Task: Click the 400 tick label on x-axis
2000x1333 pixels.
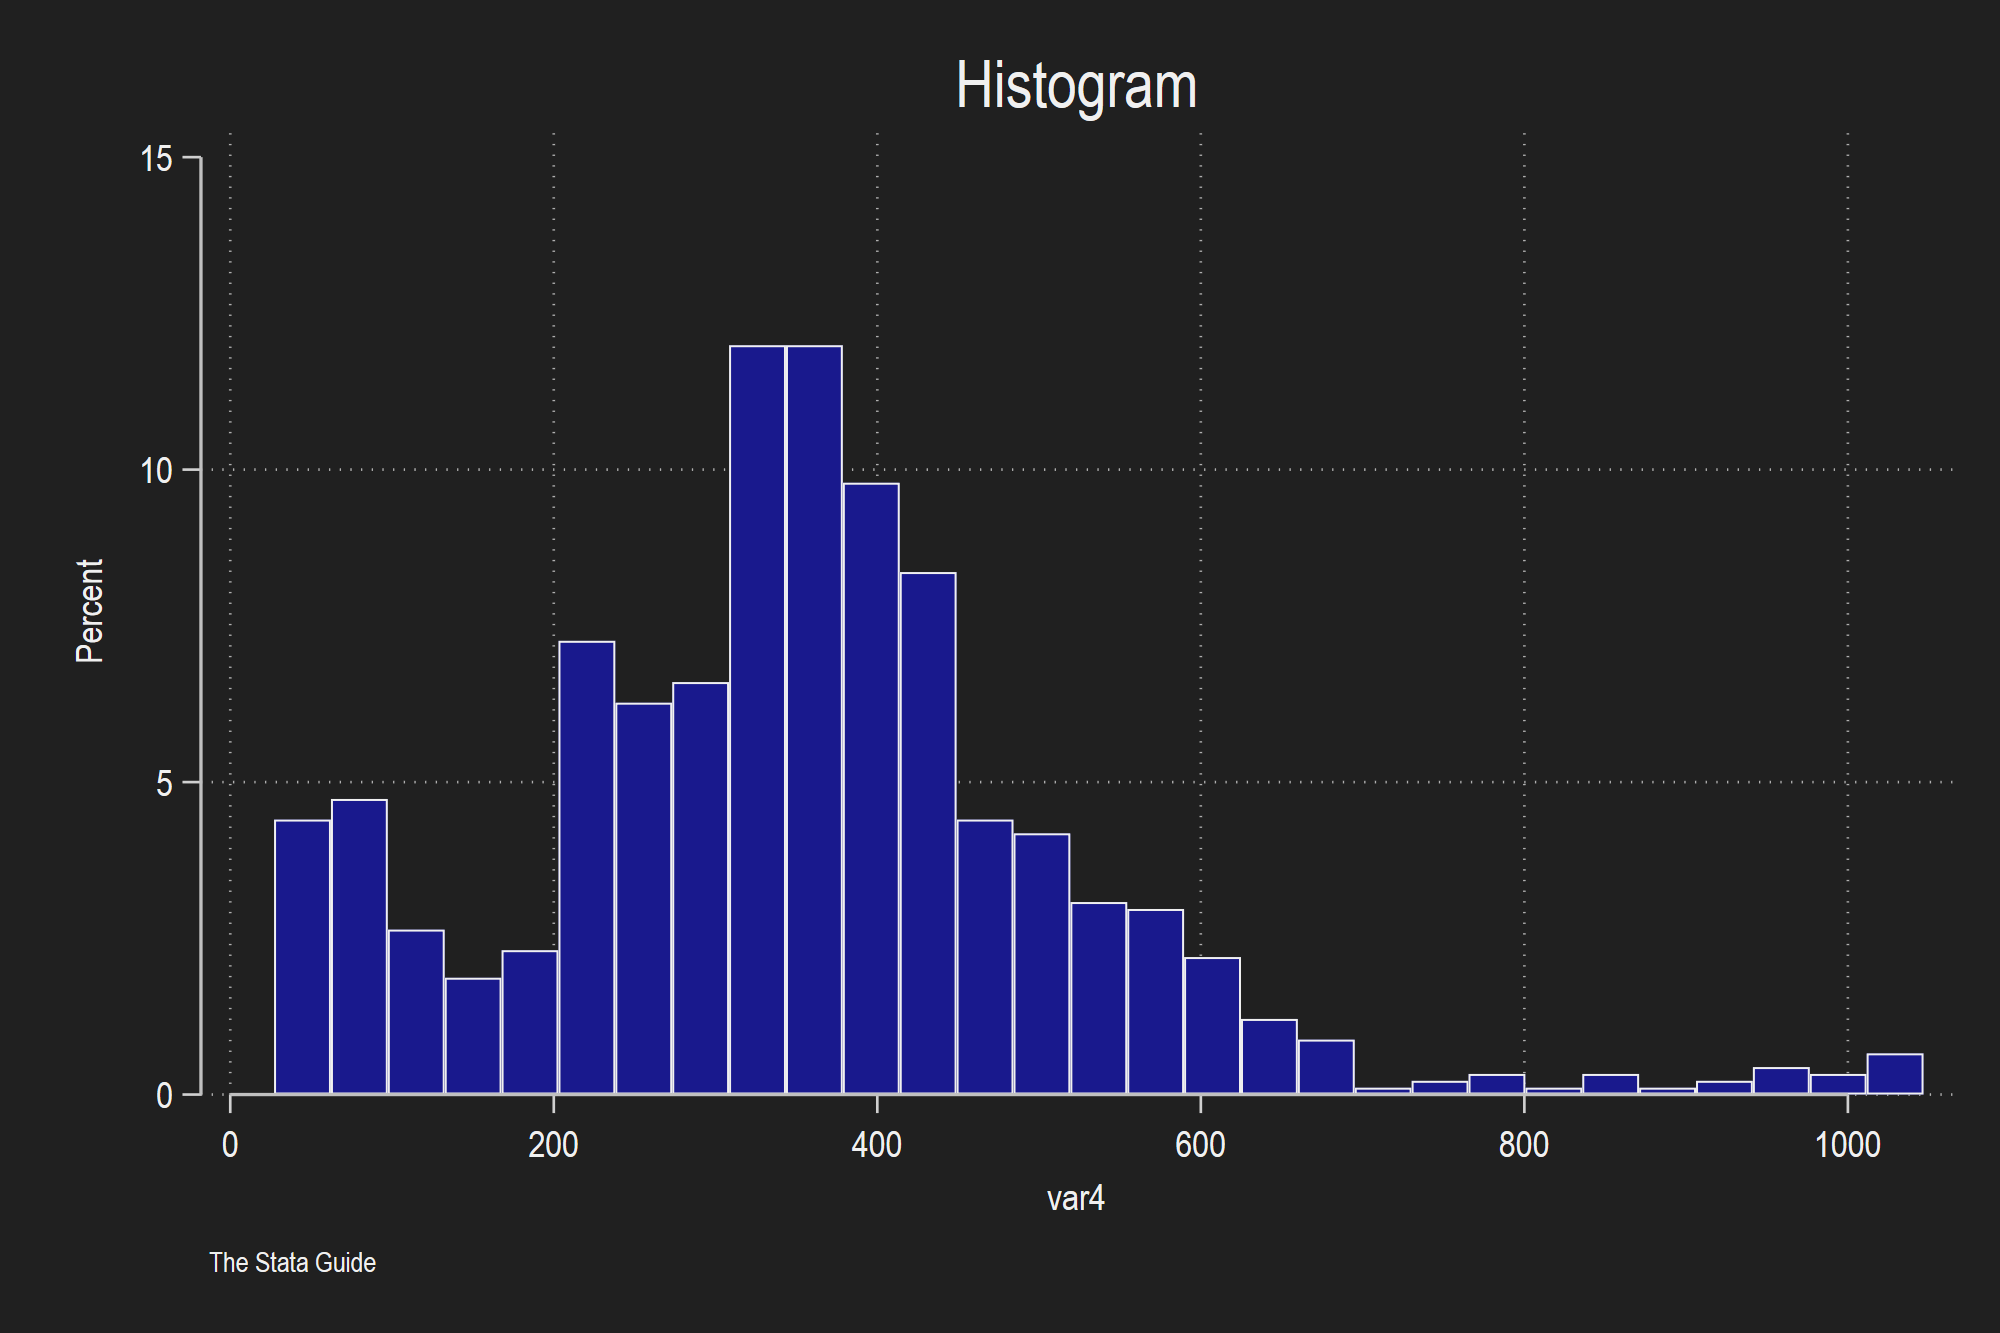Action: [876, 1145]
